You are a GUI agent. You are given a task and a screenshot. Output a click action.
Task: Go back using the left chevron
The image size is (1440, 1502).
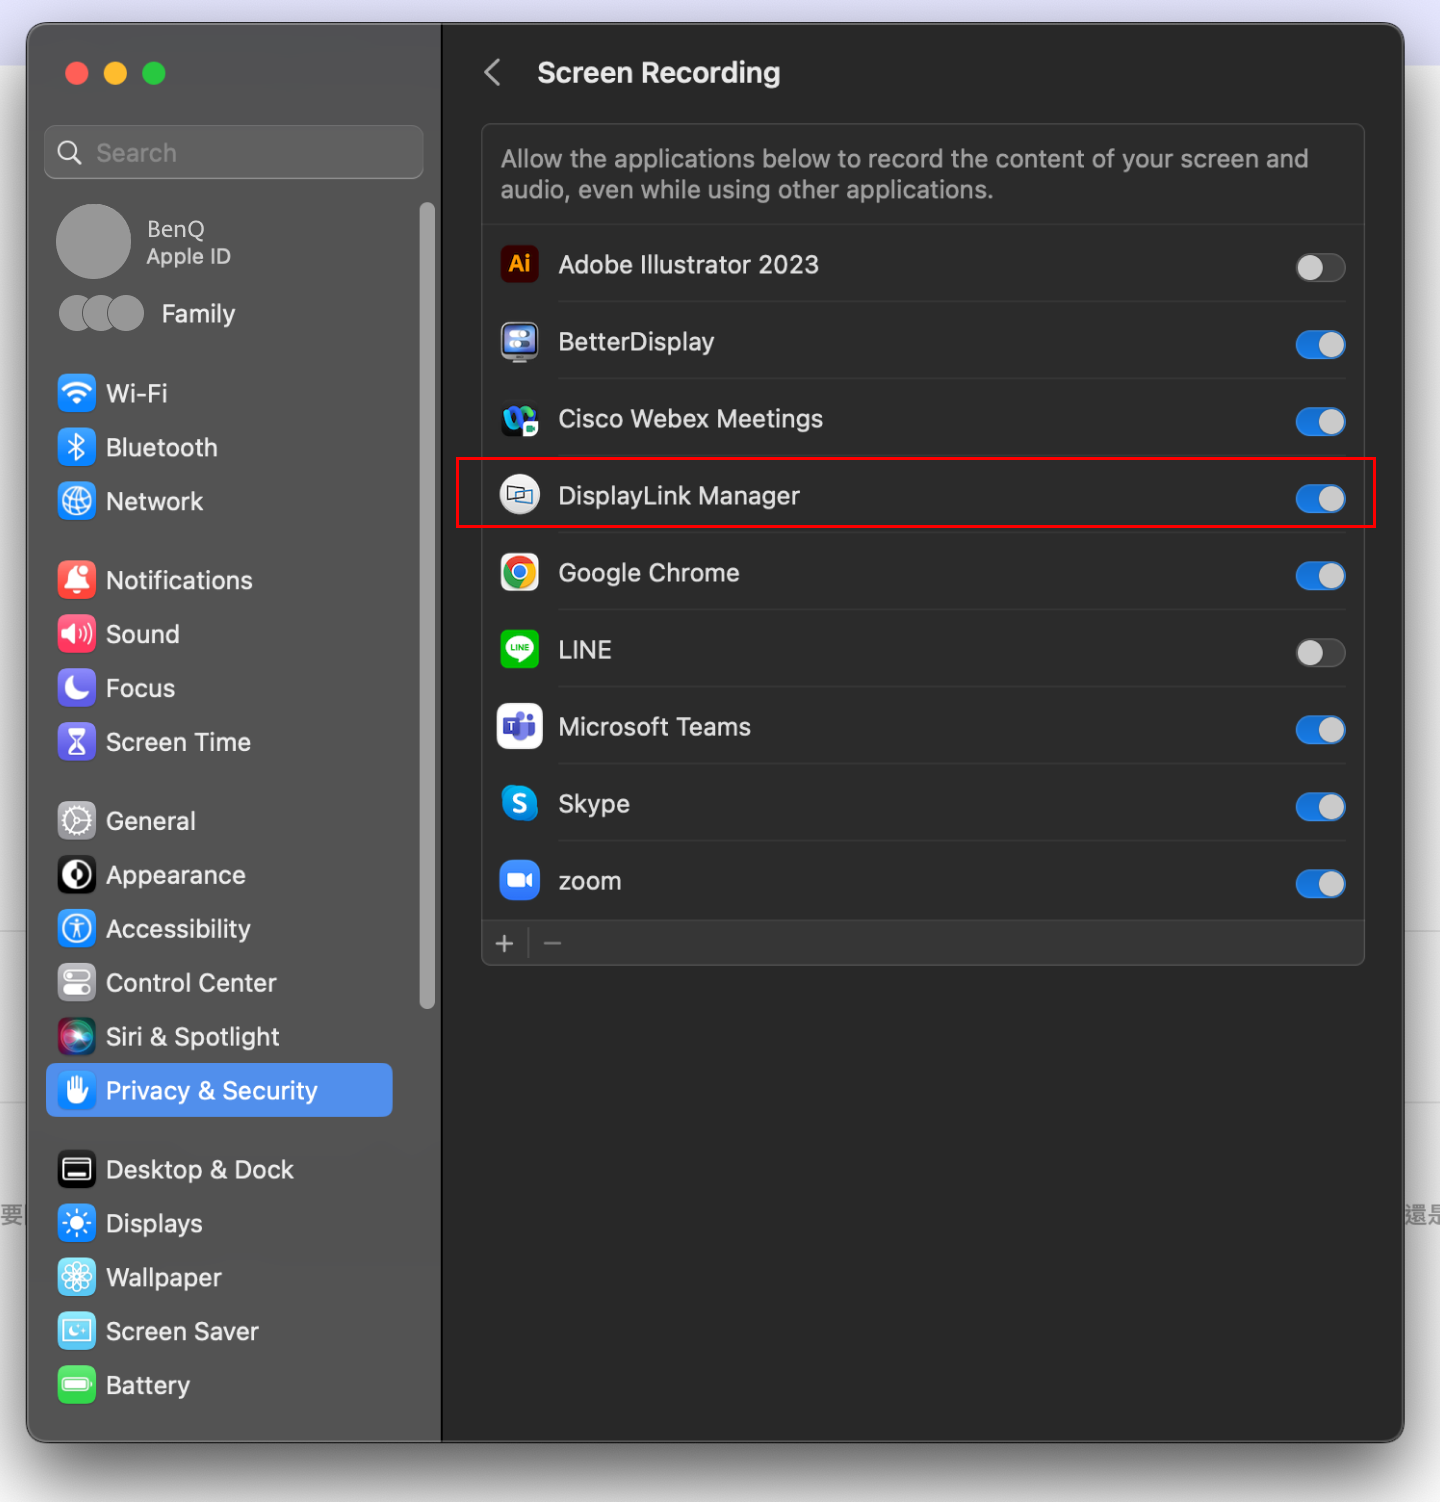(492, 73)
